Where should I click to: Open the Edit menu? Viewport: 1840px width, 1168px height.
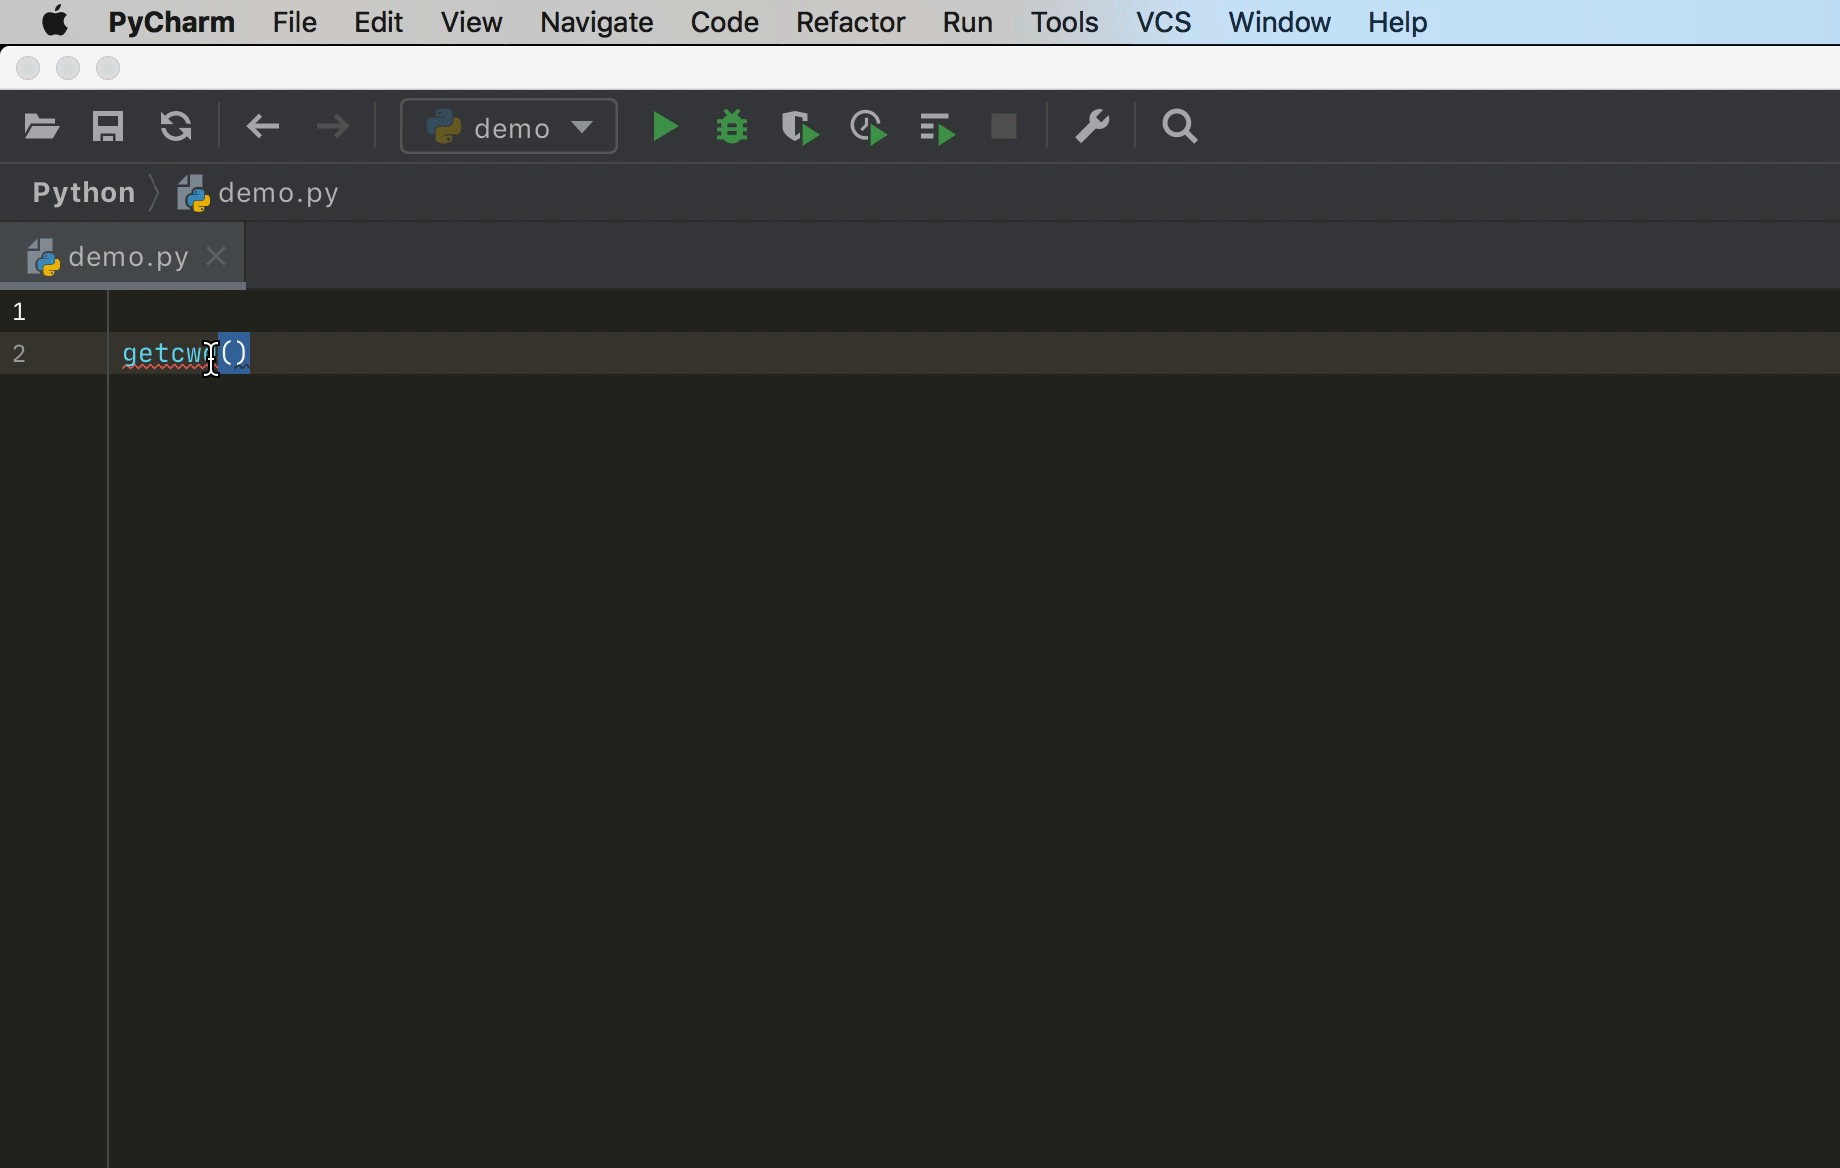click(x=378, y=22)
